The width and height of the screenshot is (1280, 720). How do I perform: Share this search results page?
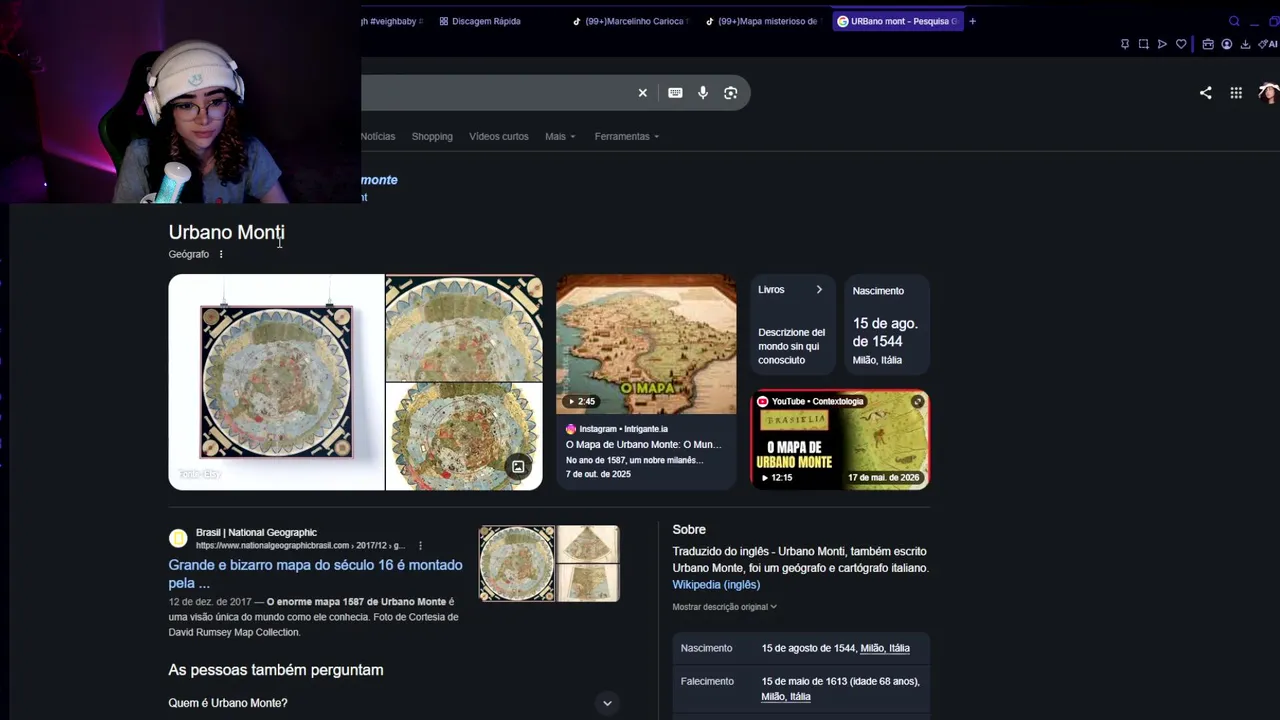click(x=1205, y=93)
